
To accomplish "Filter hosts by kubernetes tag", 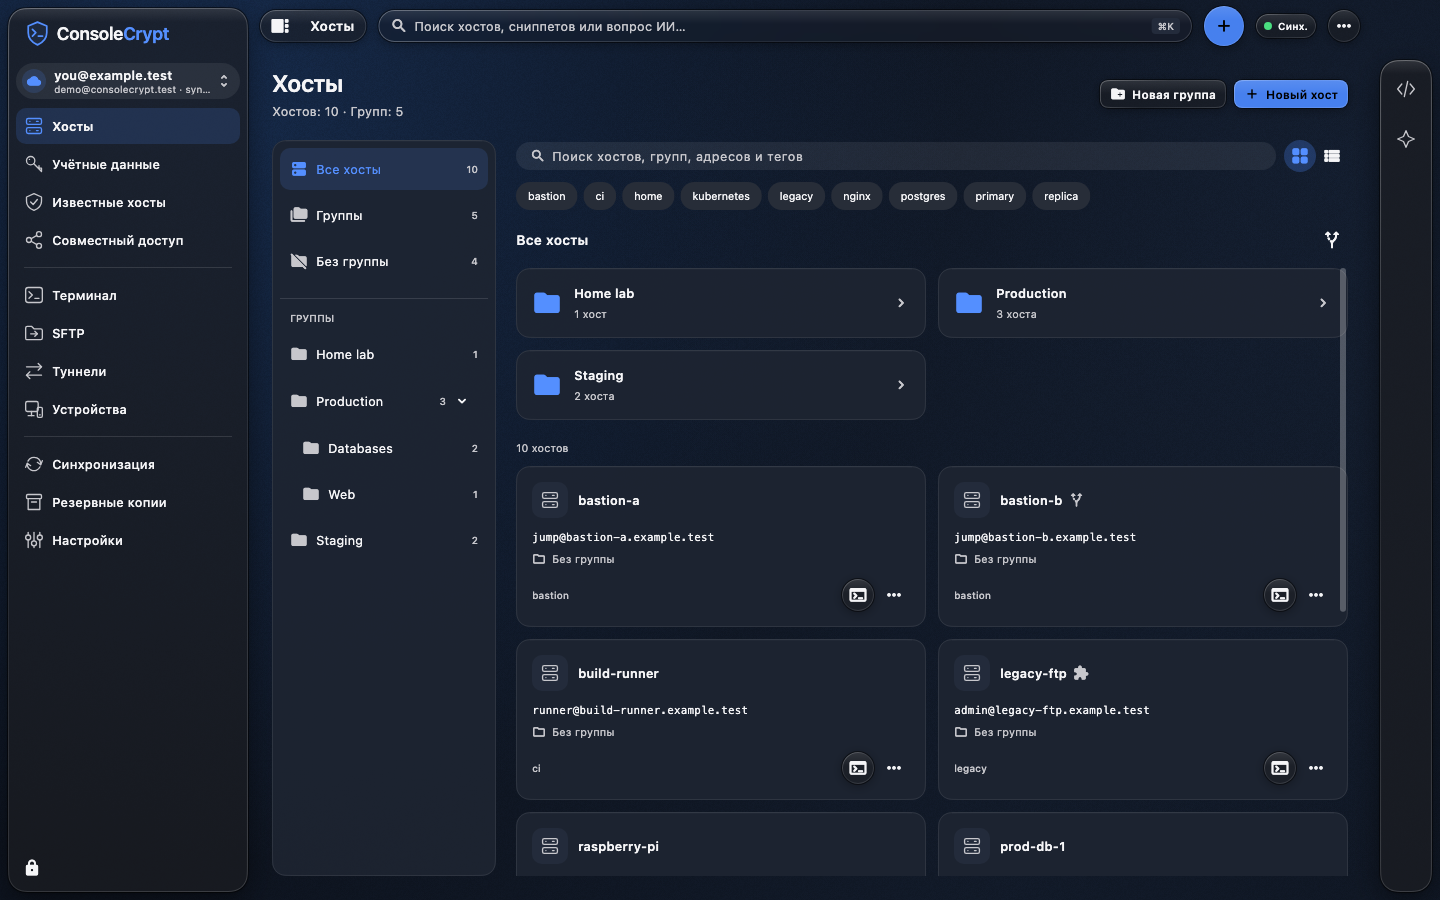I will [x=721, y=196].
